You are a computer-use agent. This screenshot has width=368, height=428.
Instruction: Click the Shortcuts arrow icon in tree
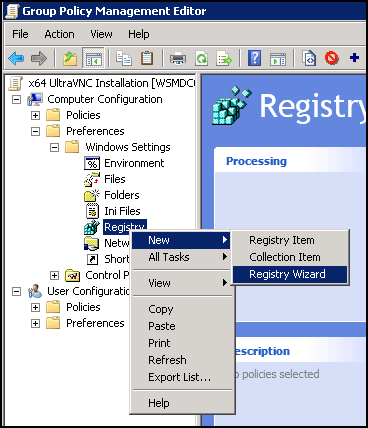tap(92, 259)
